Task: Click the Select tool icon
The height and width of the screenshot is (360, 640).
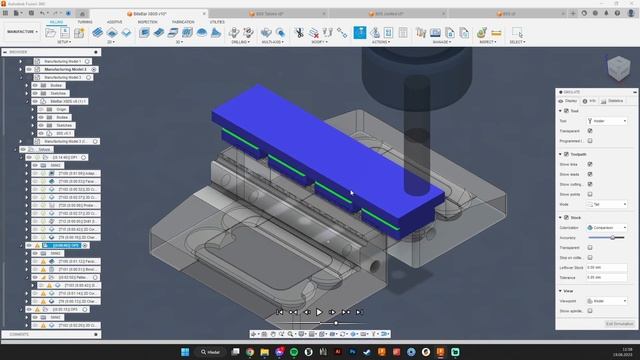Action: pos(517,33)
